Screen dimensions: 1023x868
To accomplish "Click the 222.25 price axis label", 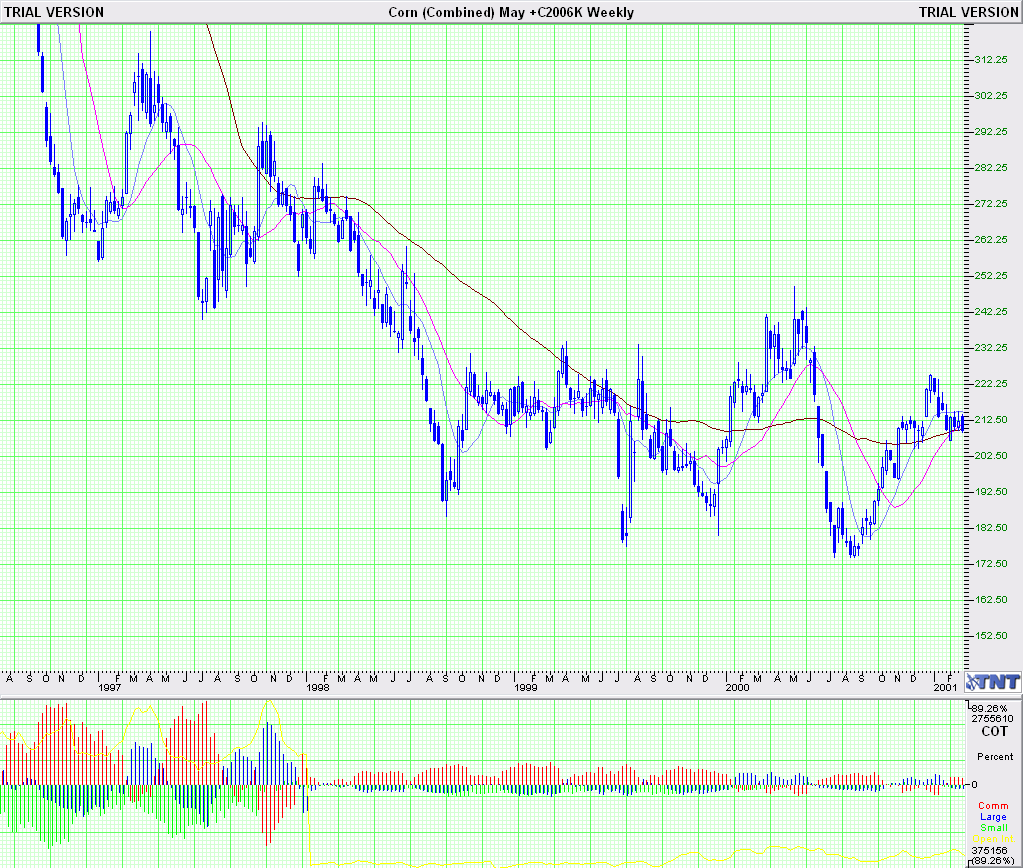I will pyautogui.click(x=991, y=383).
